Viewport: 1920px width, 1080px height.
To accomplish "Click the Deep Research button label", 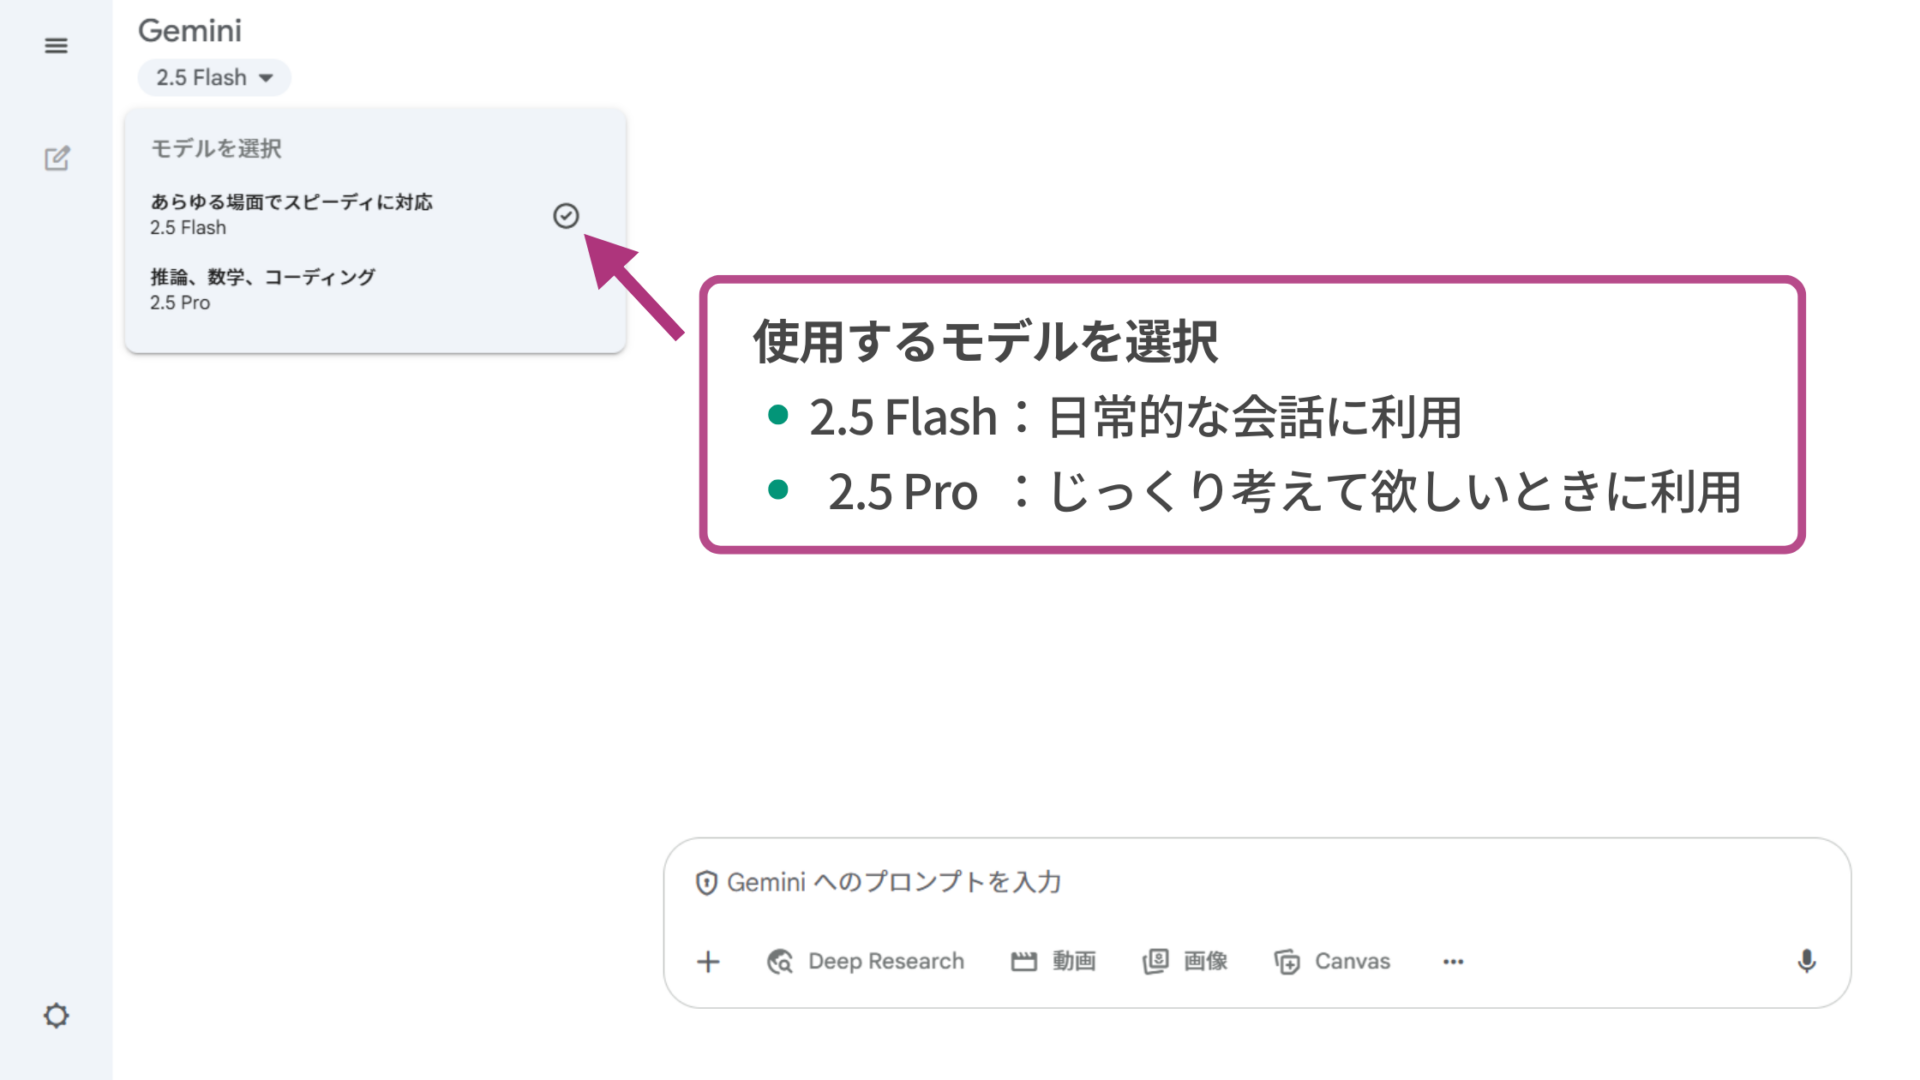I will click(x=886, y=962).
